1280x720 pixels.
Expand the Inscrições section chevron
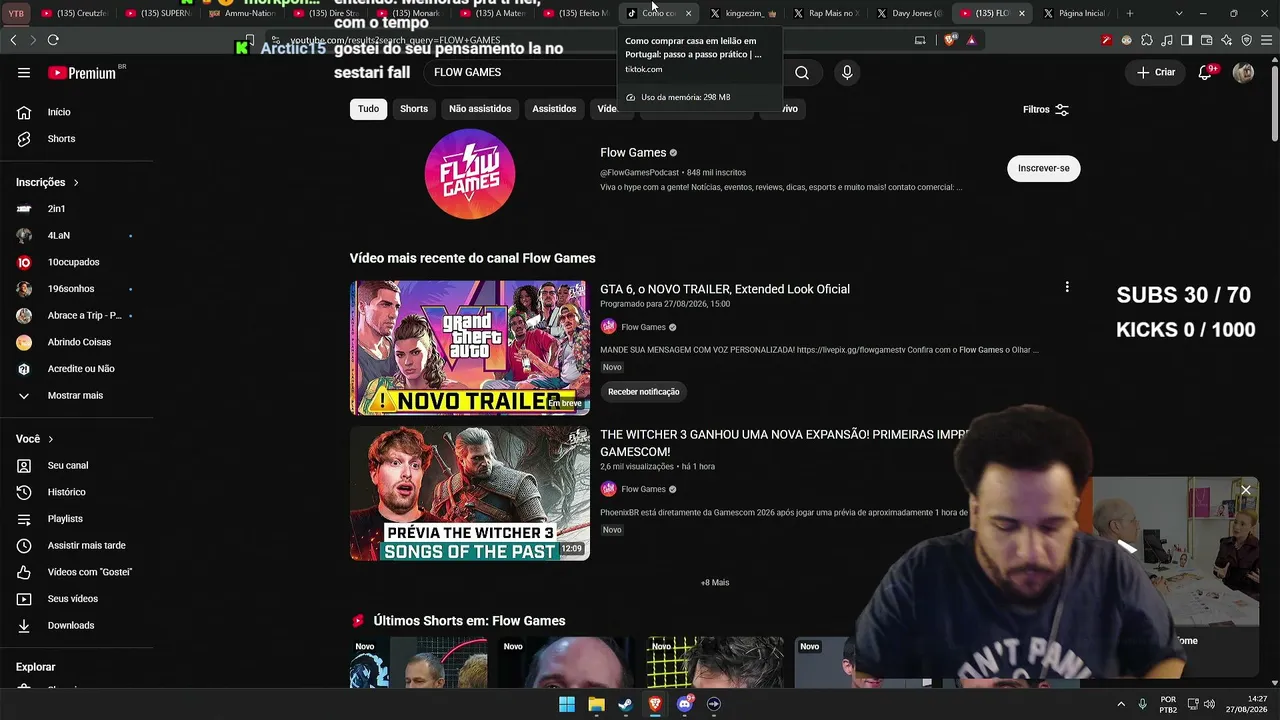76,183
